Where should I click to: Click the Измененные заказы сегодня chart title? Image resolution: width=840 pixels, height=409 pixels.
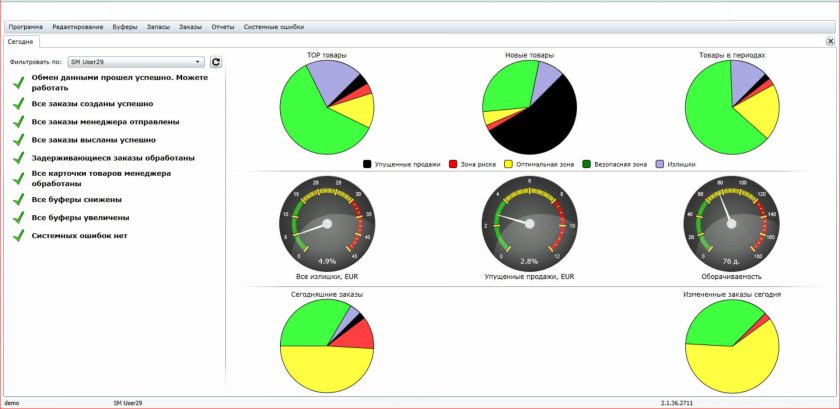pos(732,294)
